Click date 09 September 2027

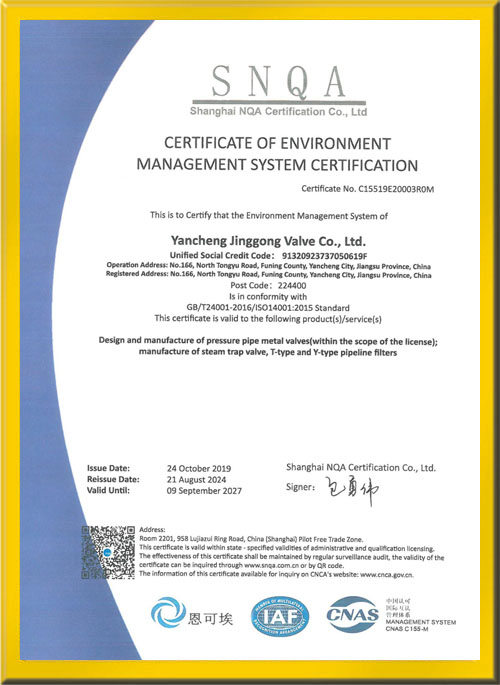pyautogui.click(x=204, y=491)
